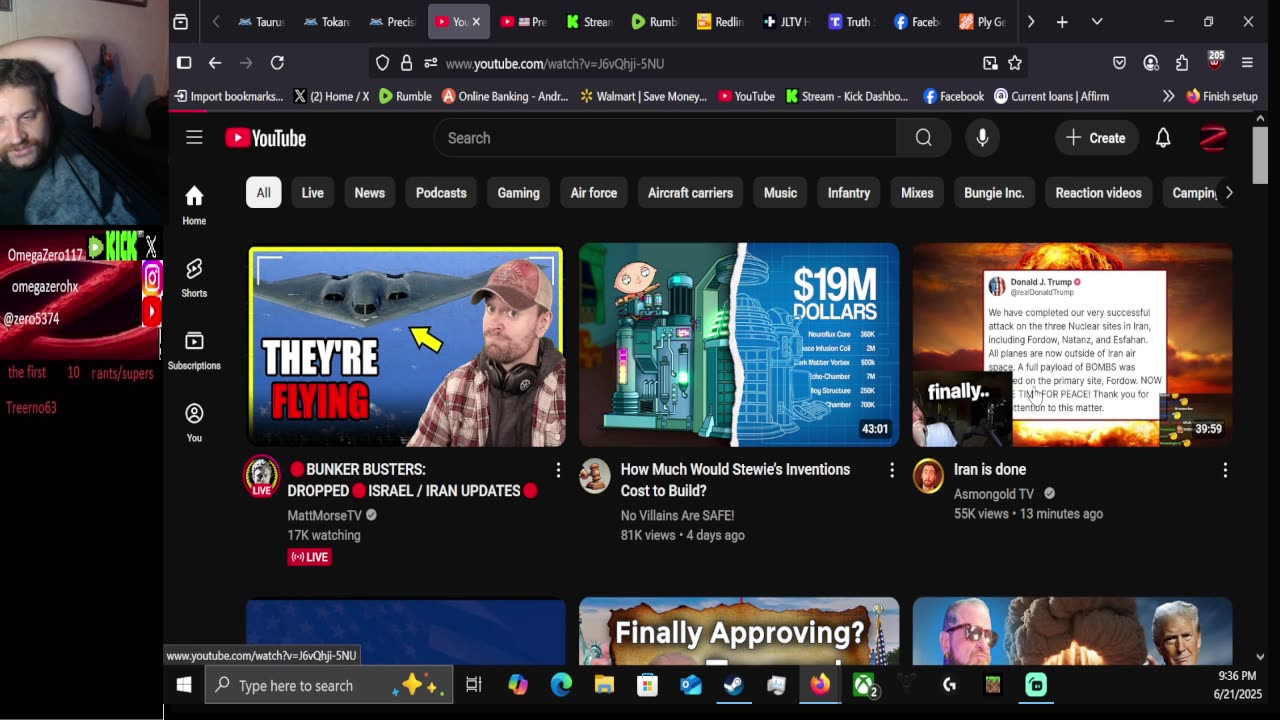
Task: Switch to the Ply Gem browser tab
Action: coord(981,22)
